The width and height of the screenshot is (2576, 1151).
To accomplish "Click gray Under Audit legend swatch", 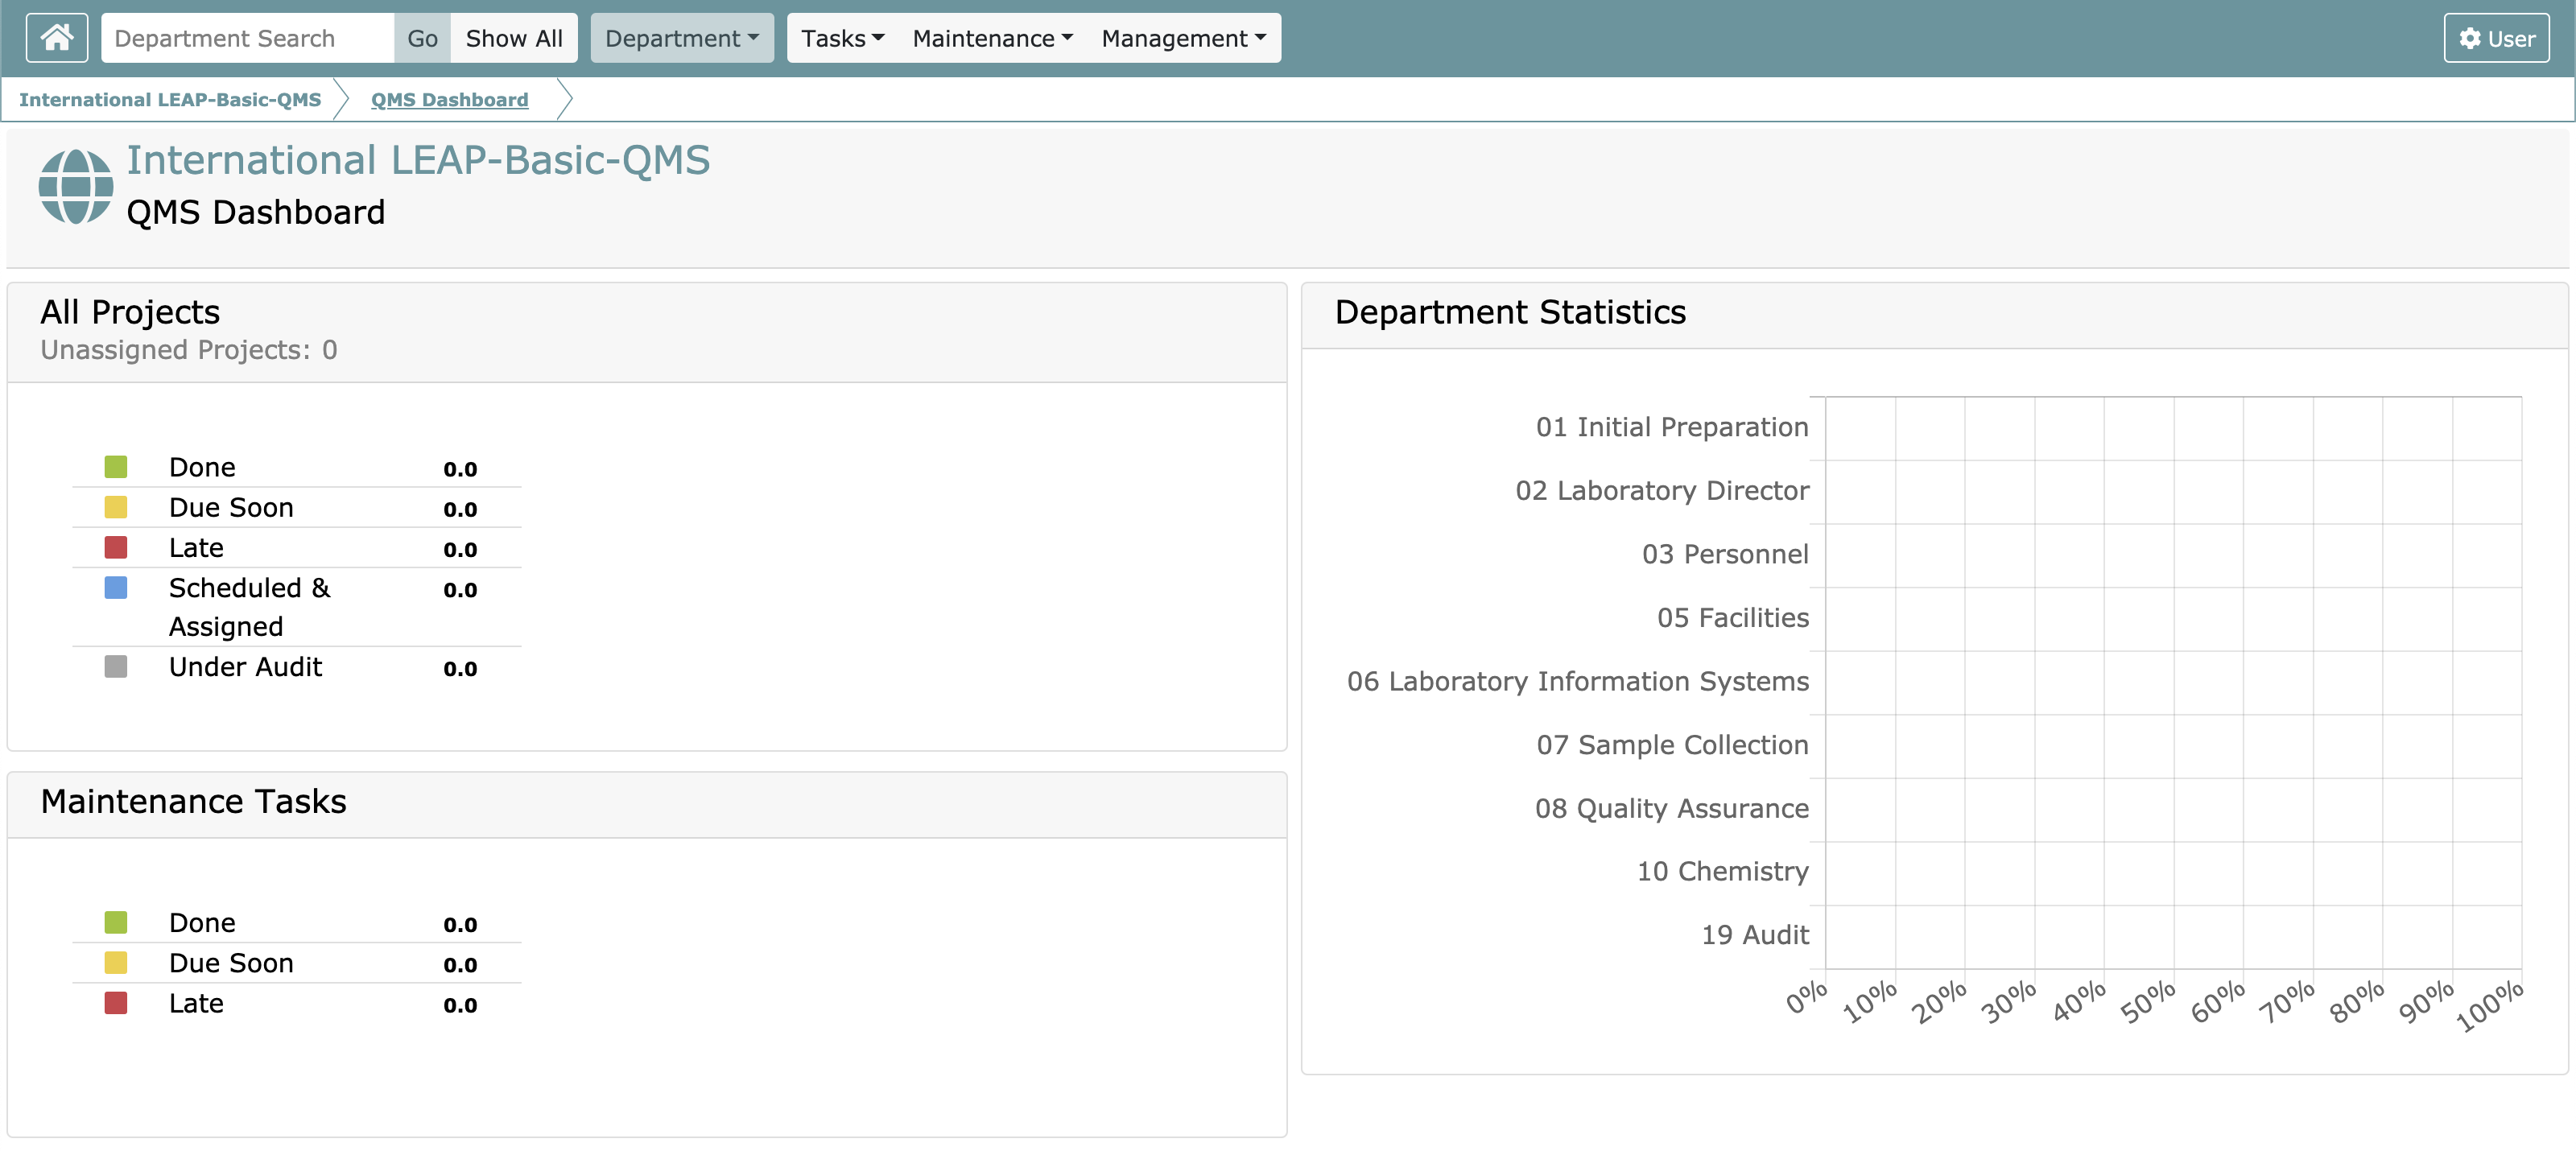I will (x=116, y=666).
